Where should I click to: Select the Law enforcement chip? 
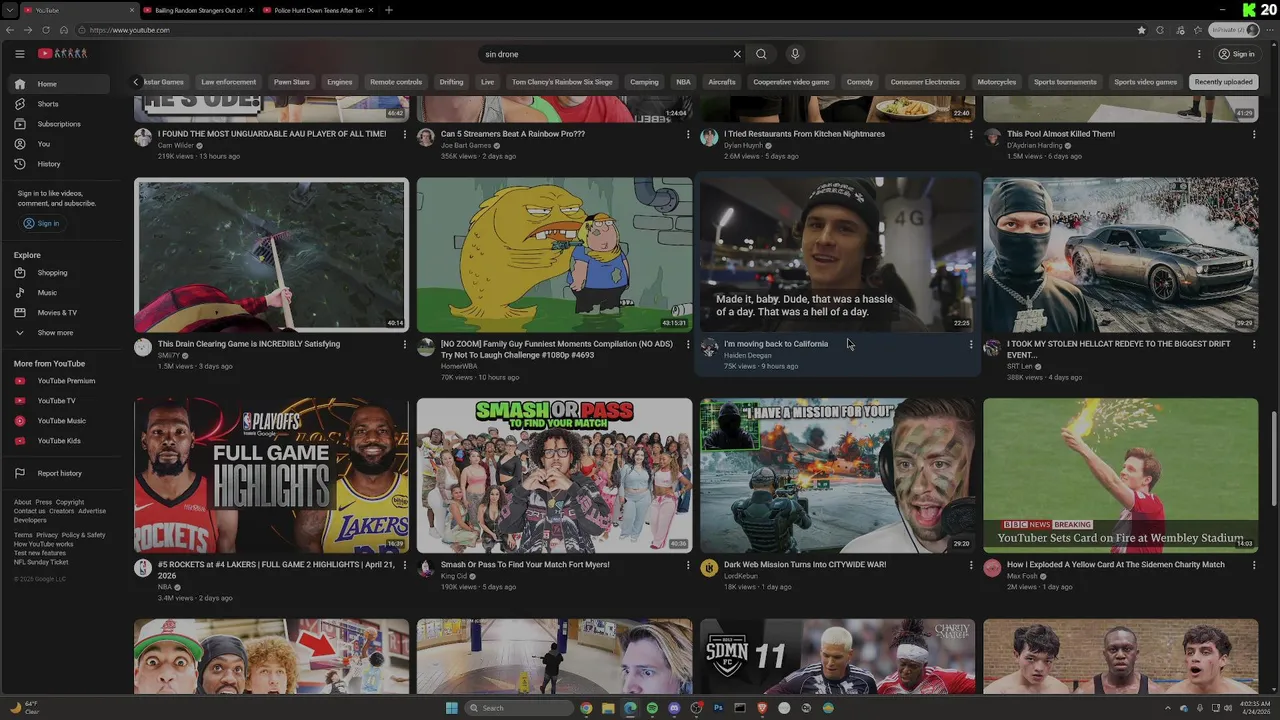(x=228, y=82)
